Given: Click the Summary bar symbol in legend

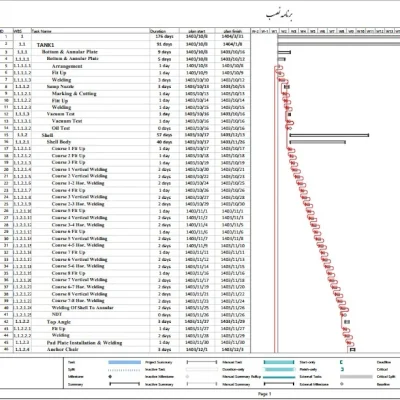Looking at the screenshot, I should [125, 384].
